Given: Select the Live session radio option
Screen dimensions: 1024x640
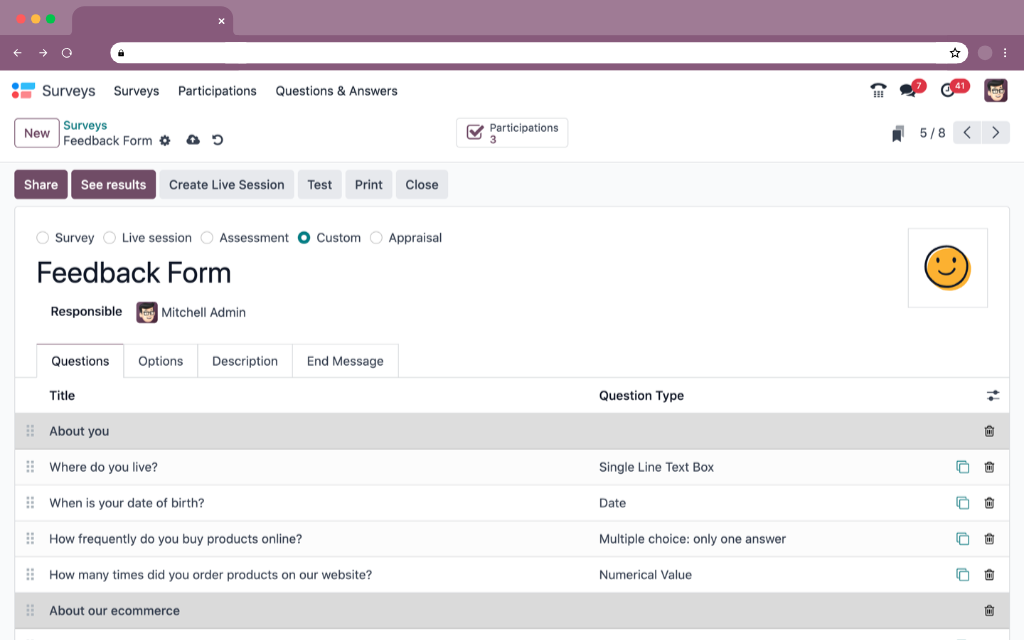Looking at the screenshot, I should [x=110, y=238].
